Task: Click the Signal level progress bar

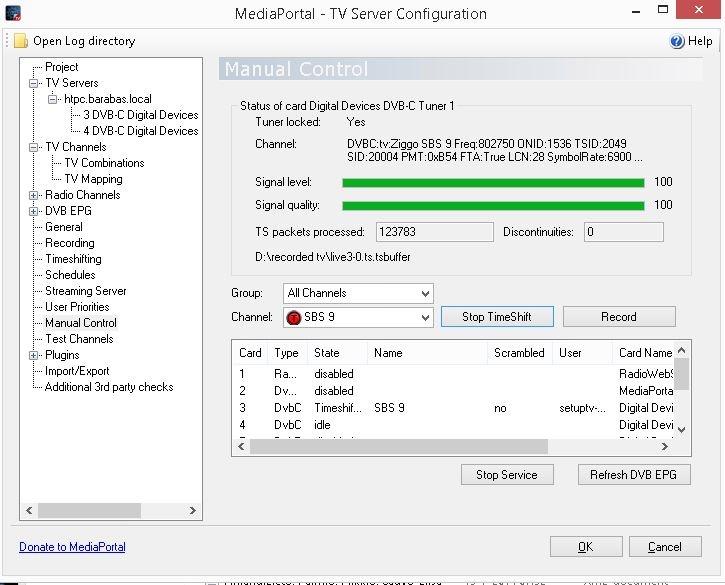Action: pyautogui.click(x=493, y=183)
